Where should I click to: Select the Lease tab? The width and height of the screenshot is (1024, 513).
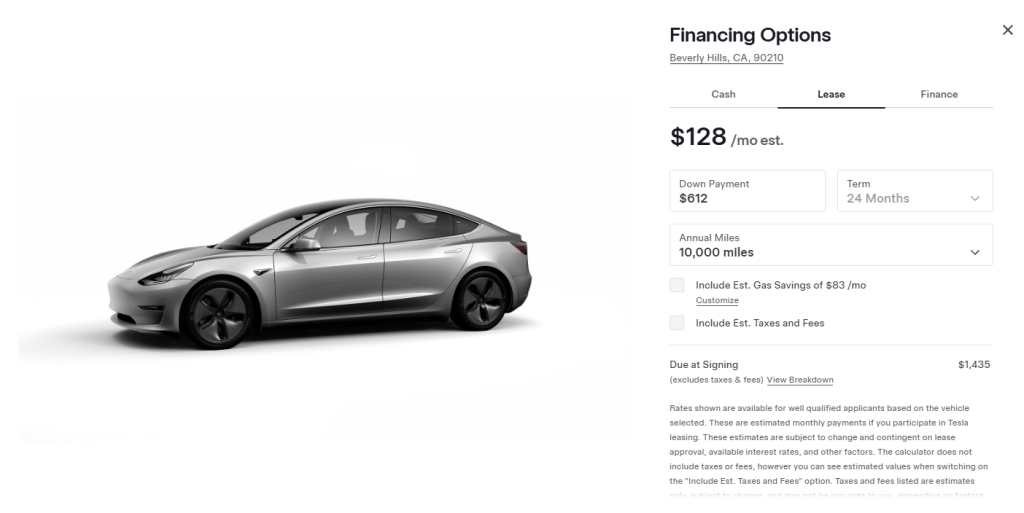pos(831,94)
